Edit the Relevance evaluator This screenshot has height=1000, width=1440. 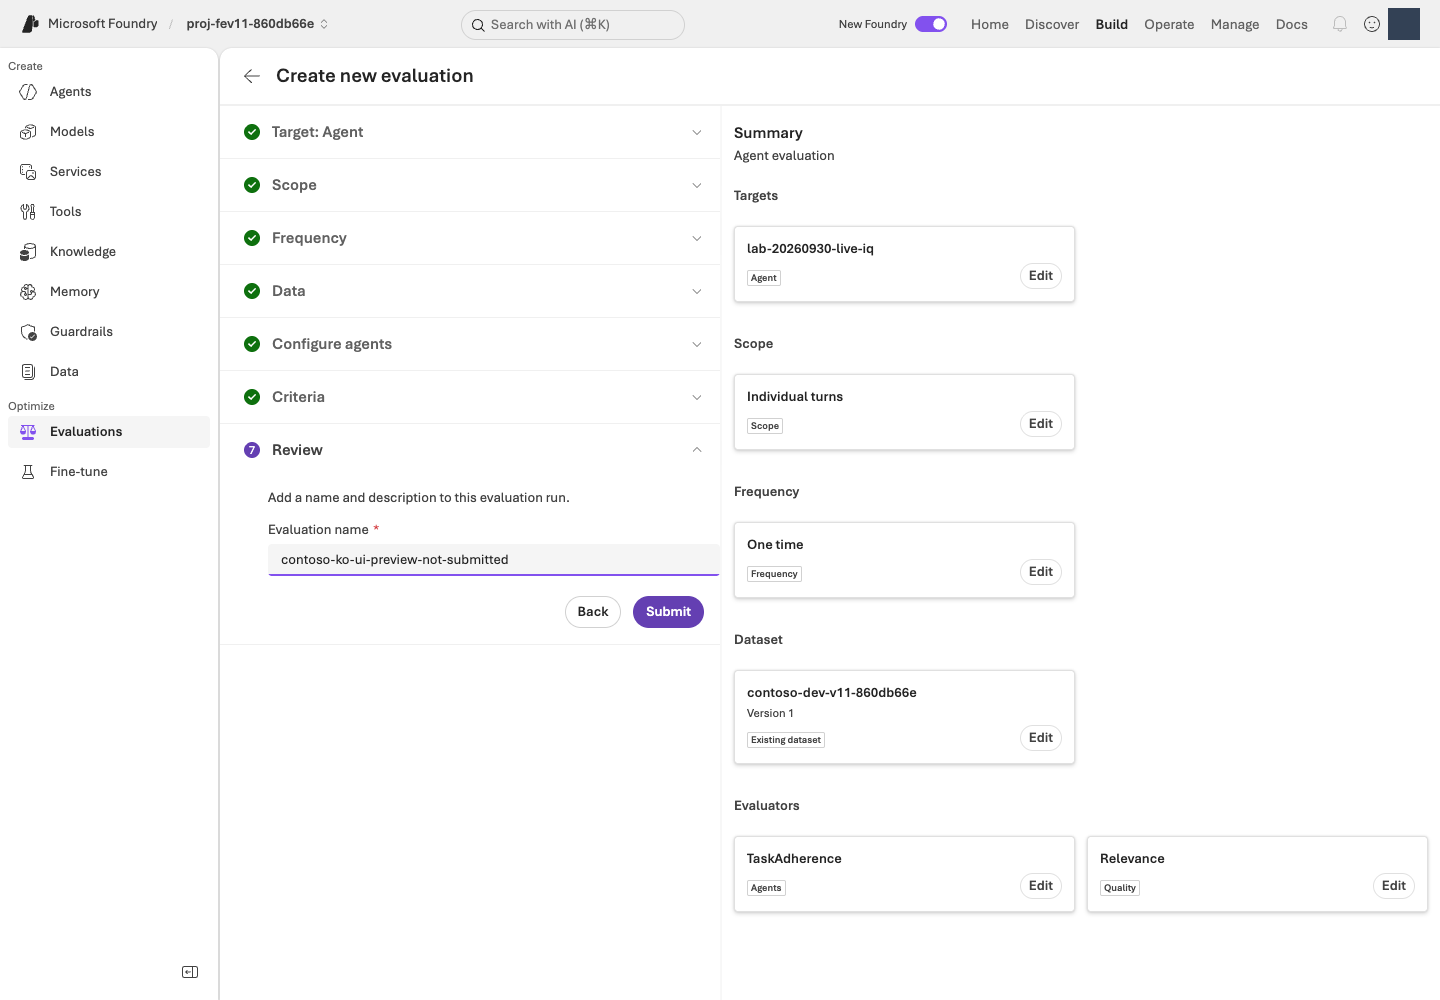1394,886
